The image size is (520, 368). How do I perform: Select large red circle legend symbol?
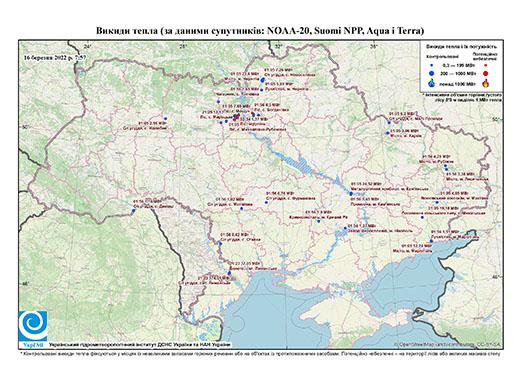click(x=486, y=73)
